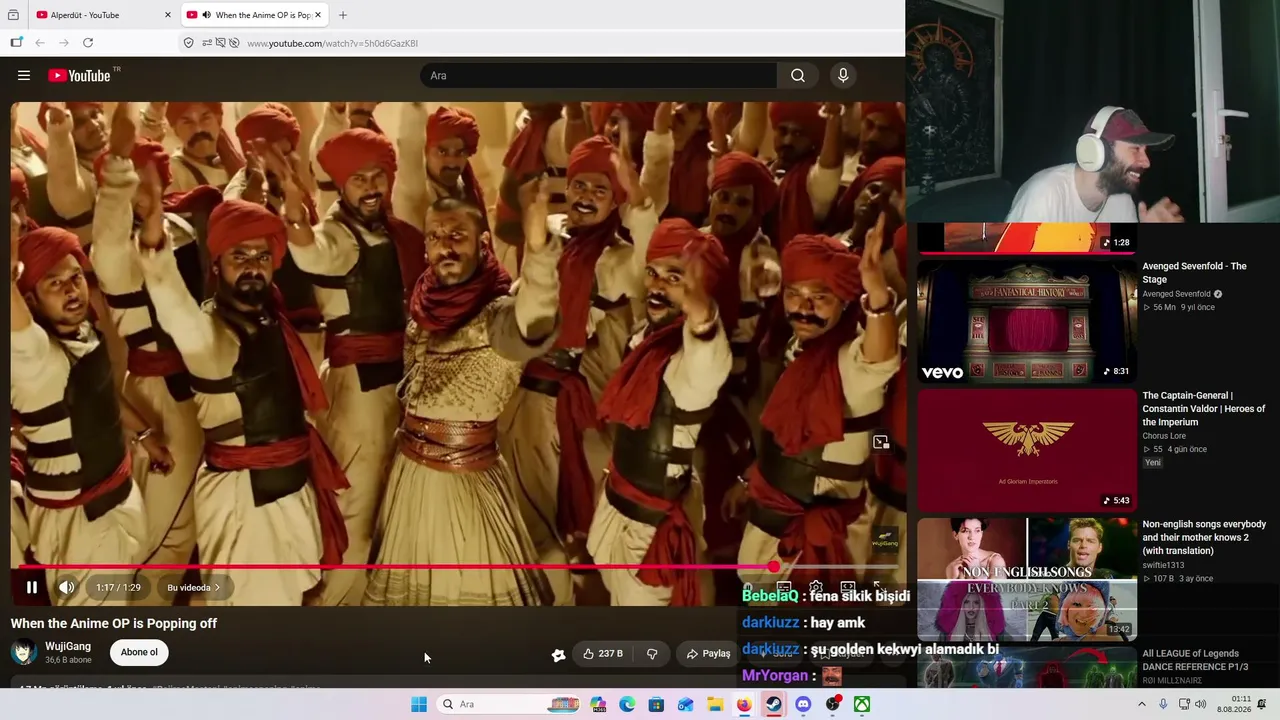Dislike the video with the thumbs-down icon
Image resolution: width=1280 pixels, height=720 pixels.
(x=652, y=654)
